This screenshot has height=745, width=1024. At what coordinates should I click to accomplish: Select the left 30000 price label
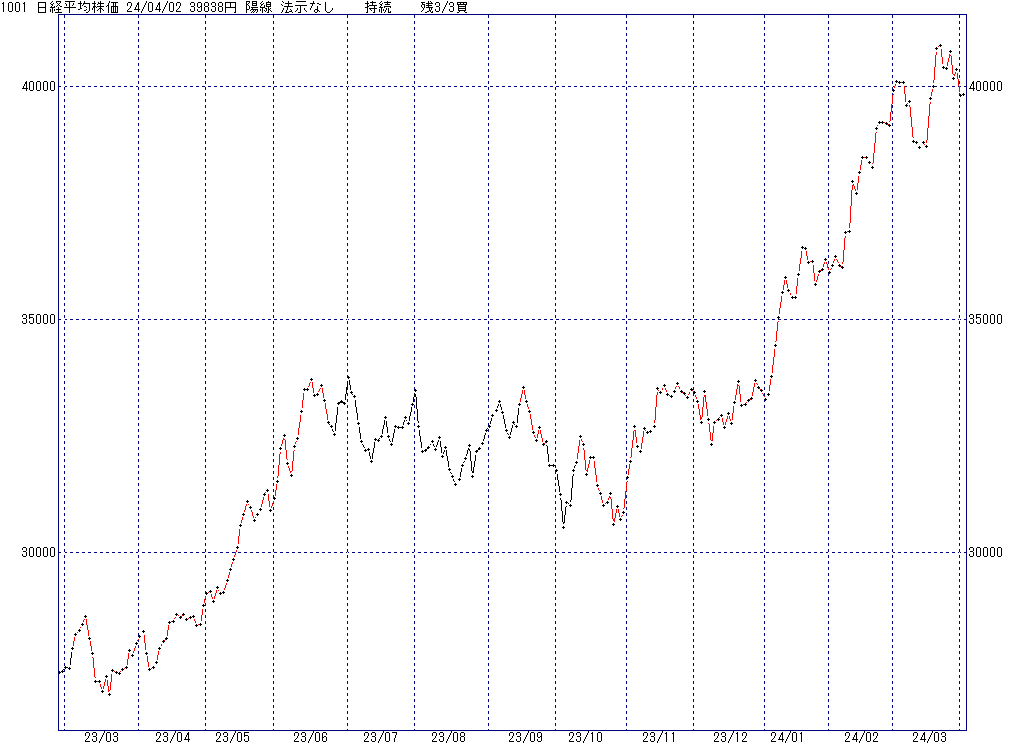38,553
